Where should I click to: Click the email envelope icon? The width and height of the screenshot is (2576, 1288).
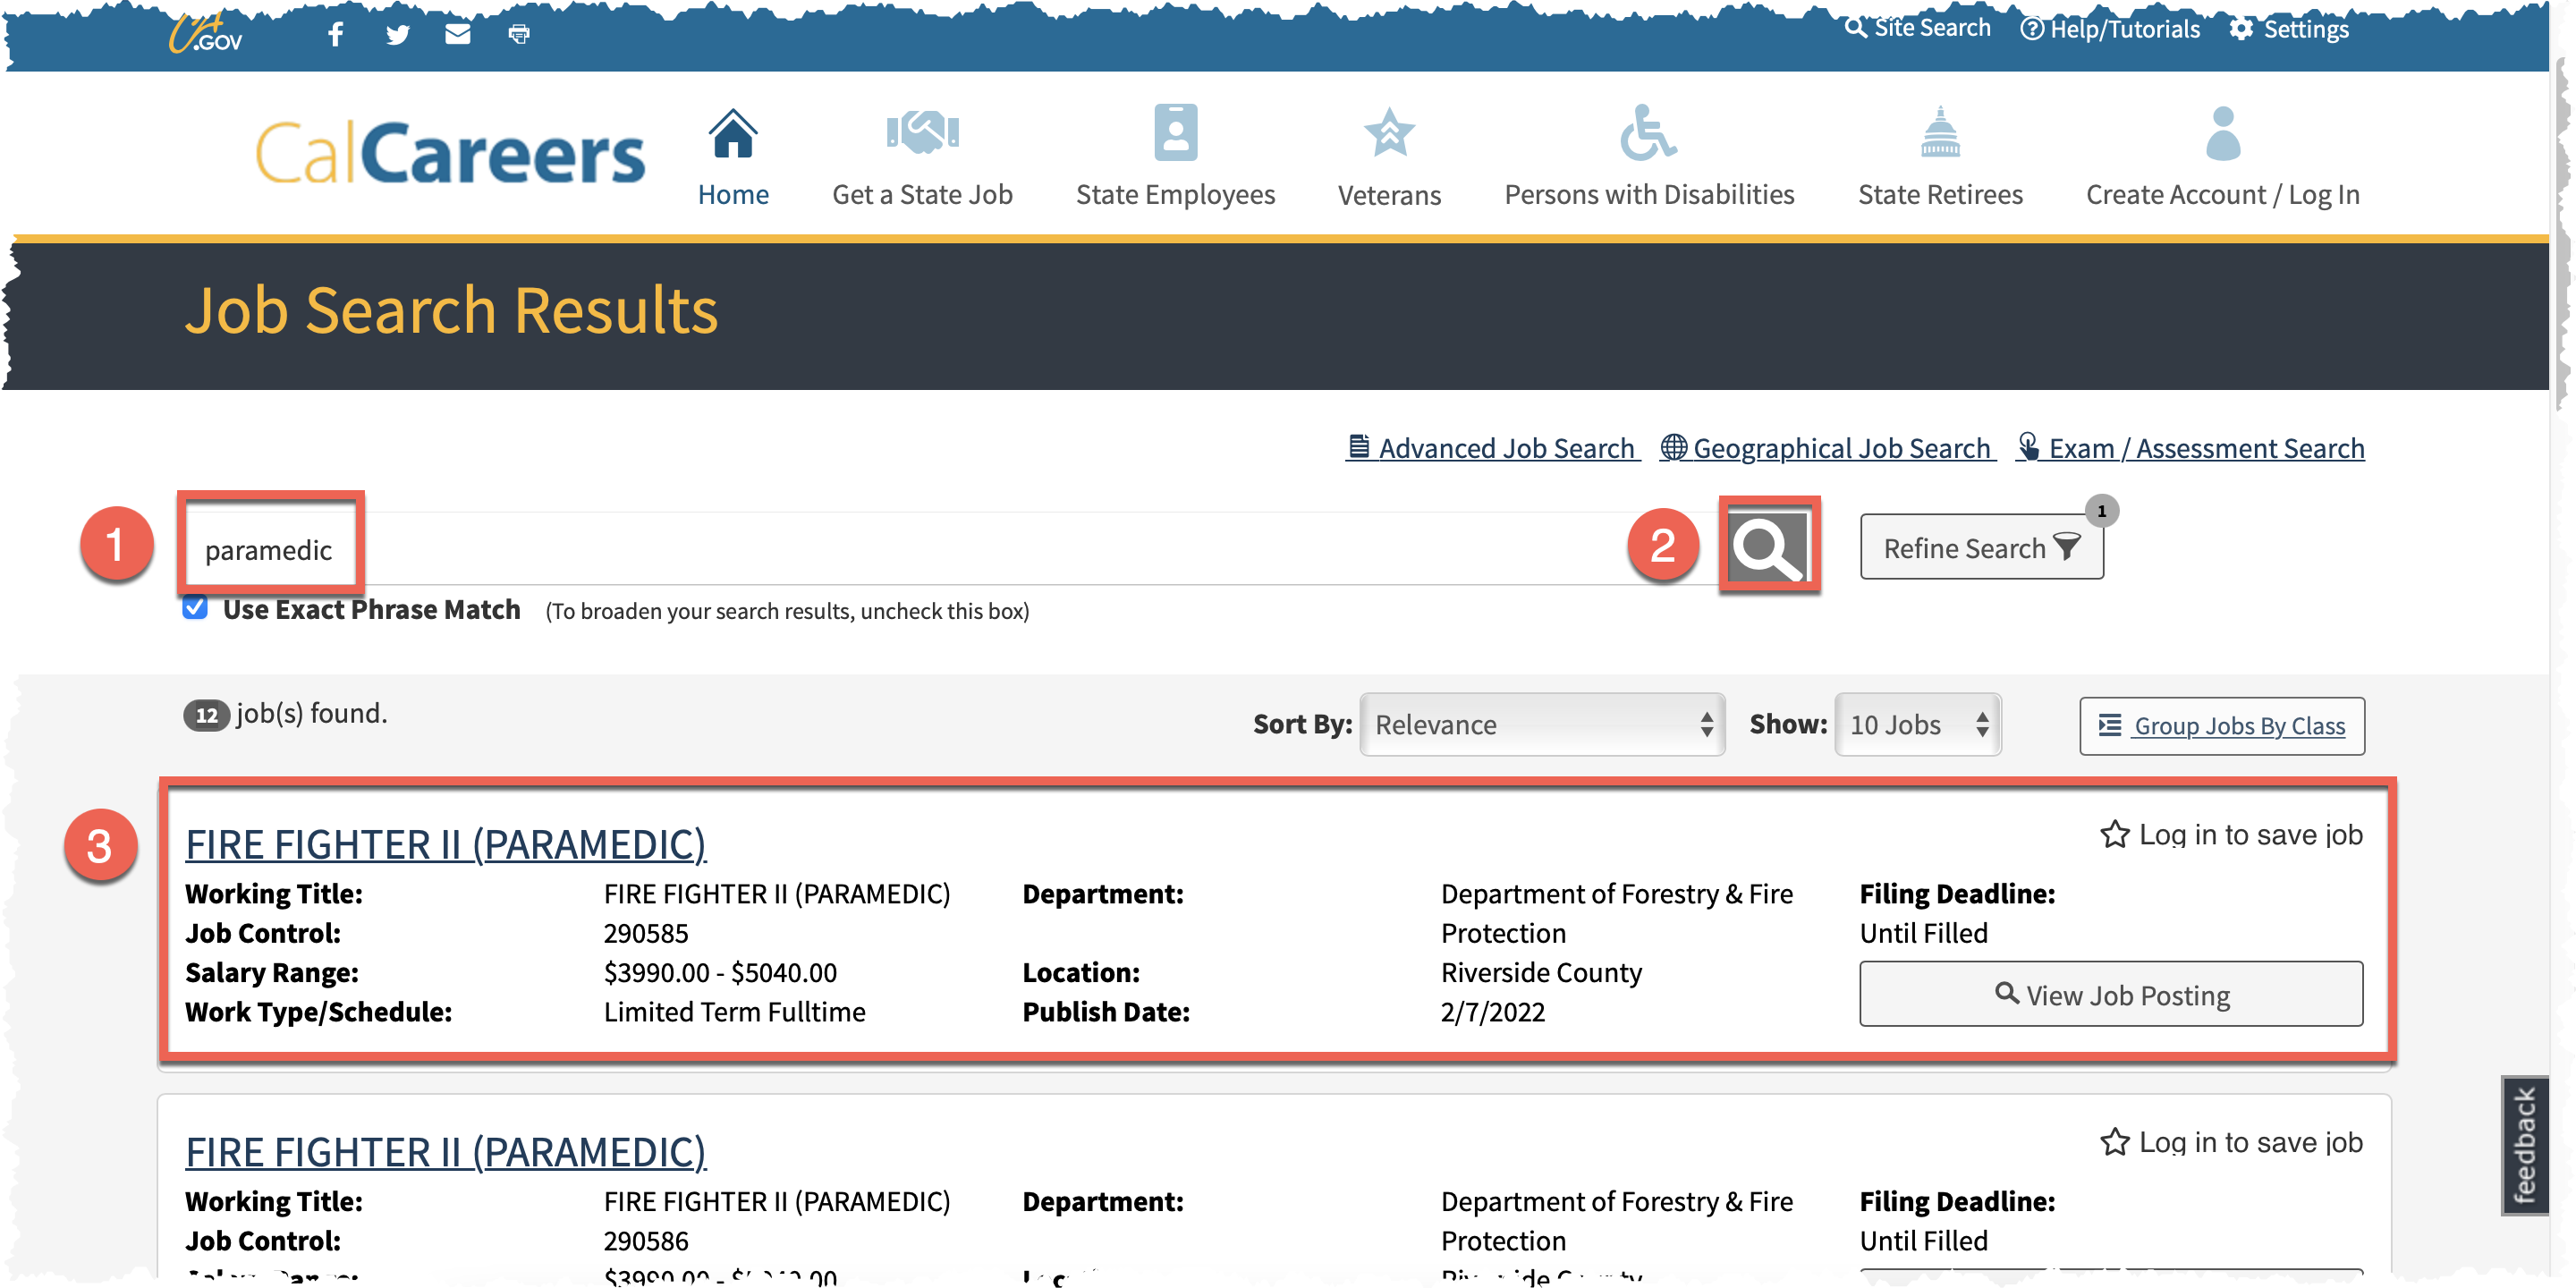tap(457, 34)
